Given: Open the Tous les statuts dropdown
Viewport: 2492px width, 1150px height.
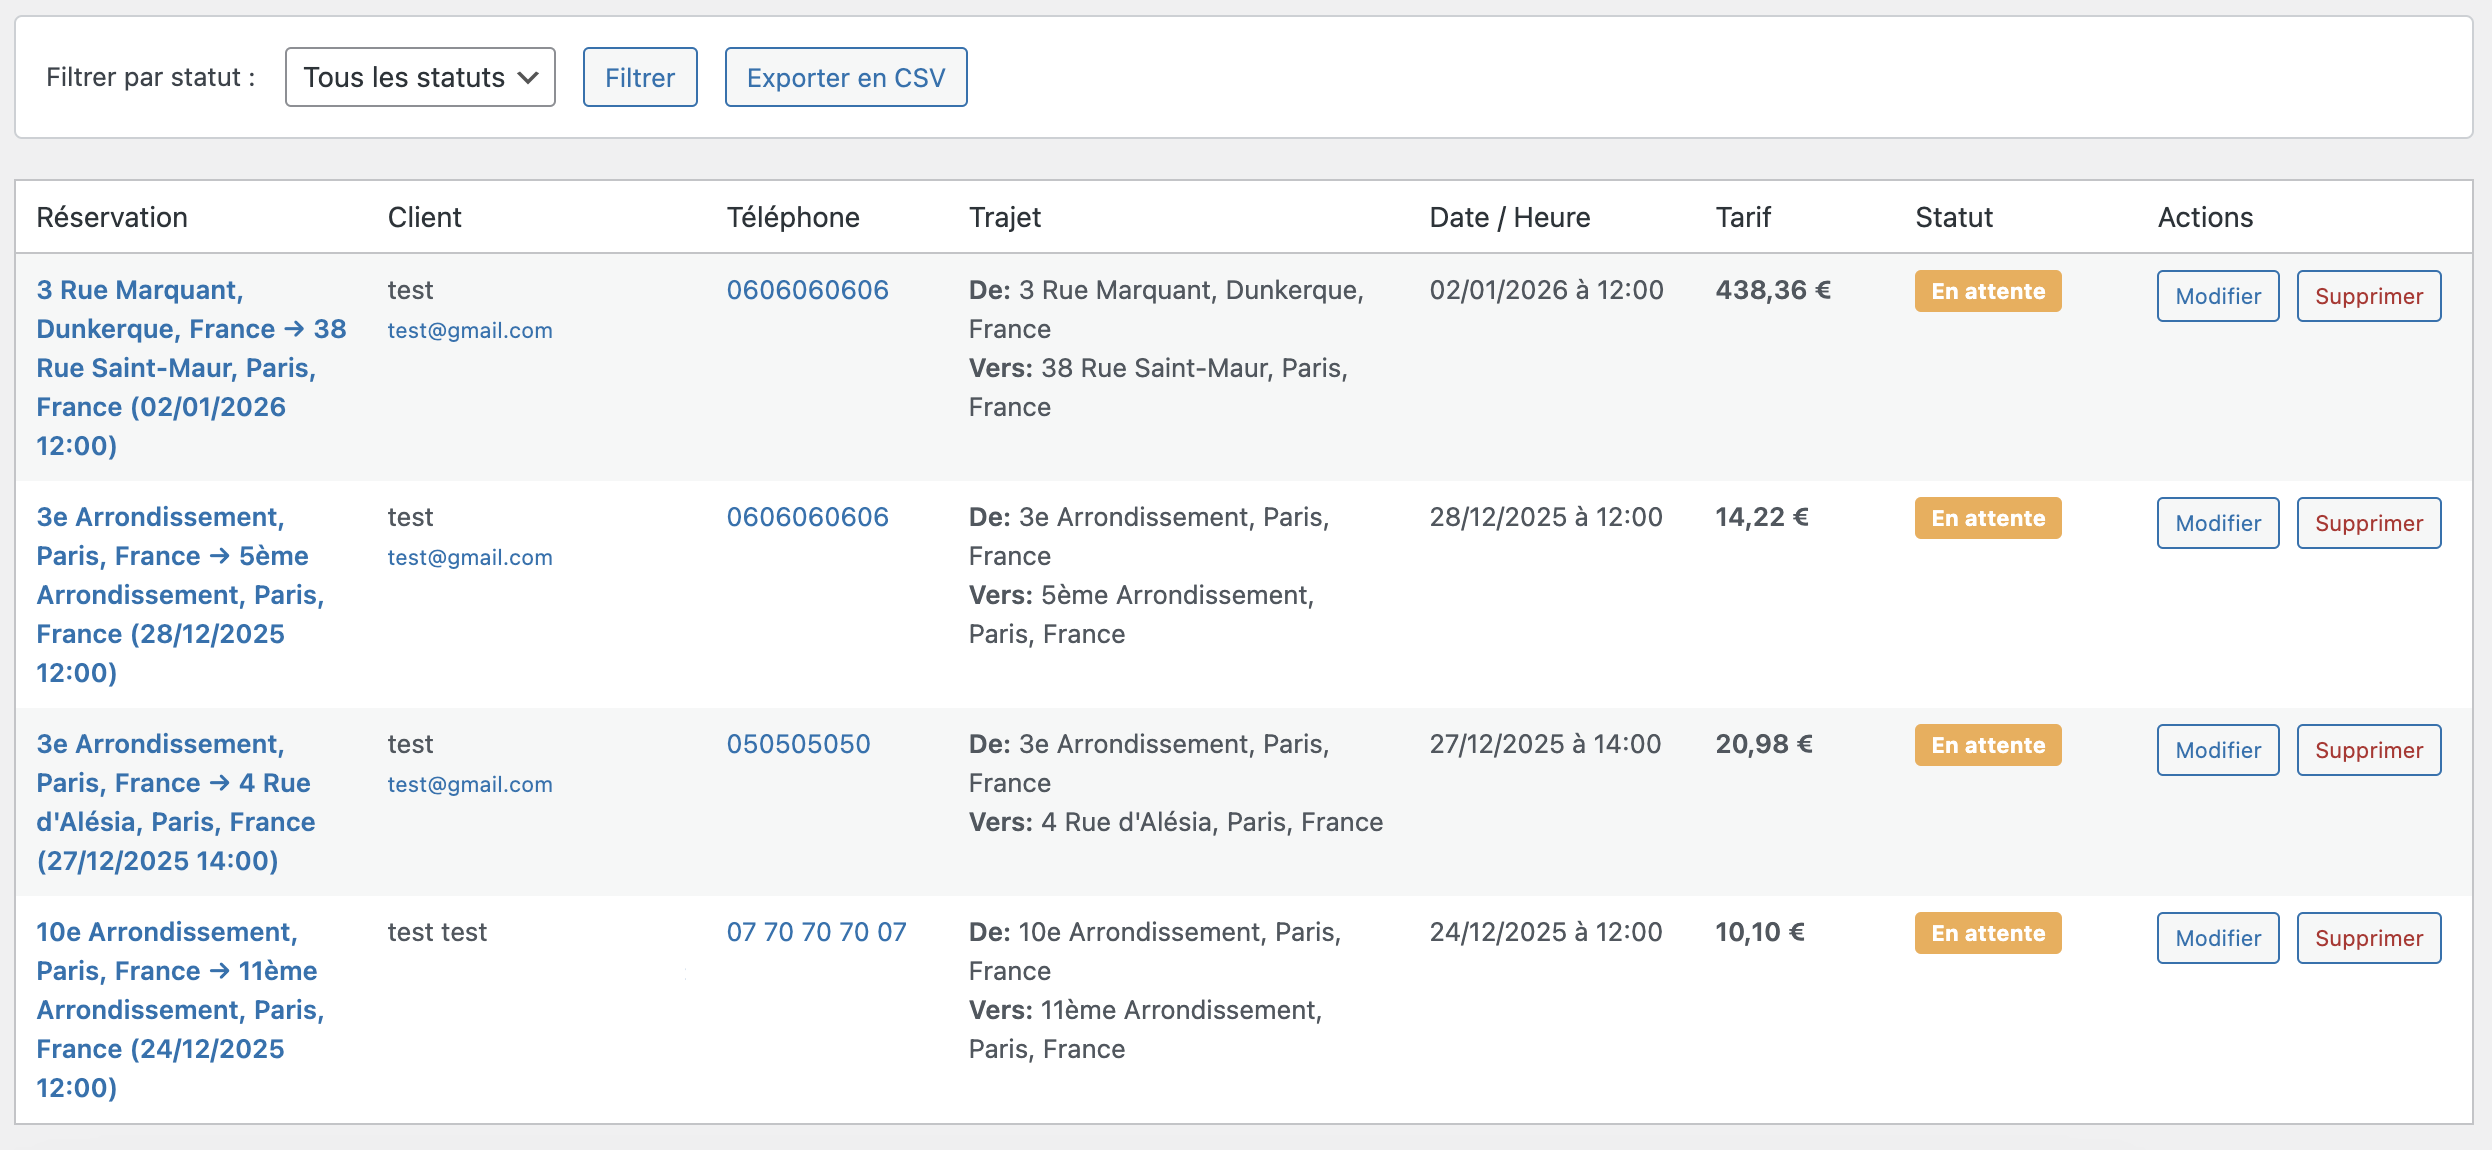Looking at the screenshot, I should tap(420, 77).
